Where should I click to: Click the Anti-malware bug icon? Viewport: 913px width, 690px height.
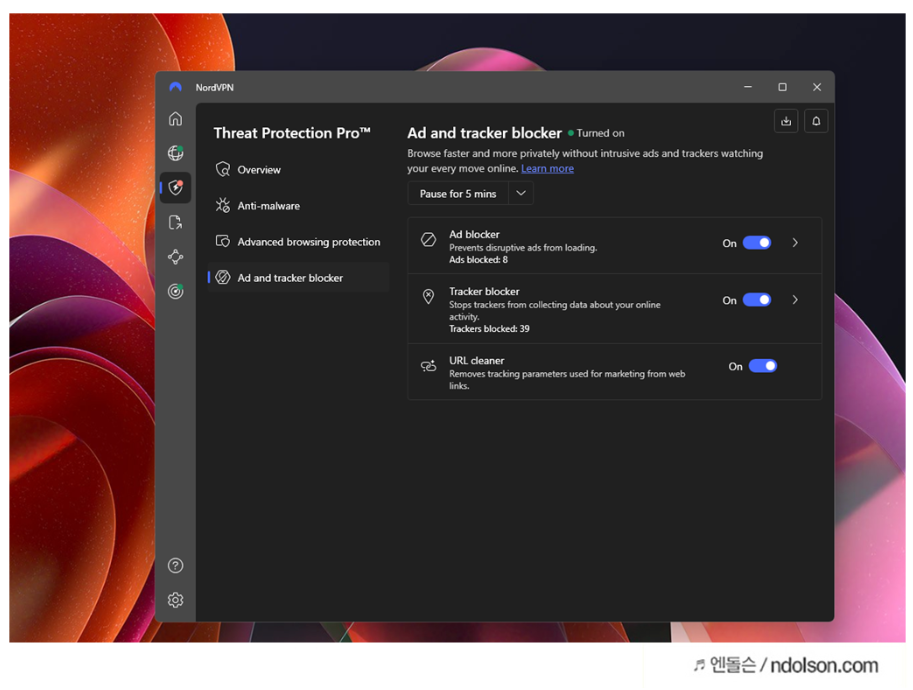tap(222, 206)
